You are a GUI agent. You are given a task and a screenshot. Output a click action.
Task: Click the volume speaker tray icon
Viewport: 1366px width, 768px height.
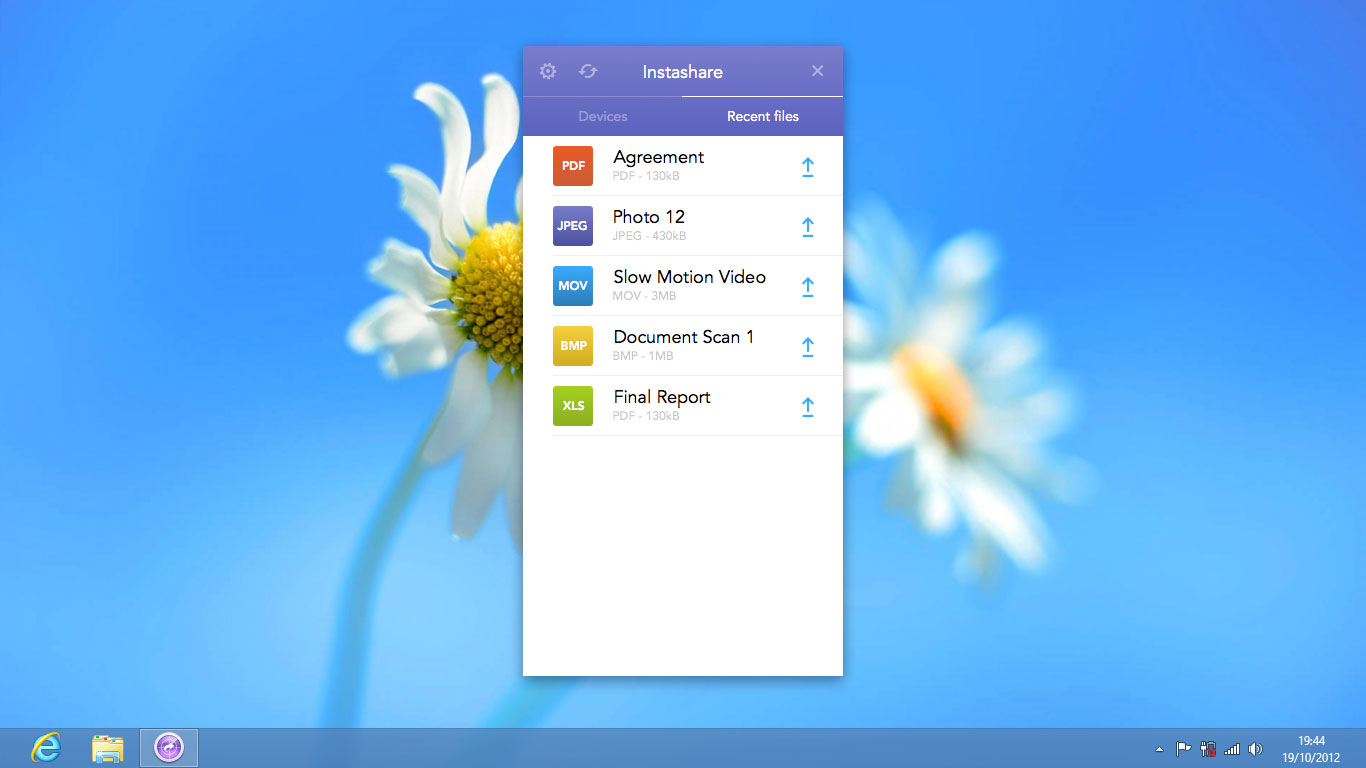(x=1256, y=748)
